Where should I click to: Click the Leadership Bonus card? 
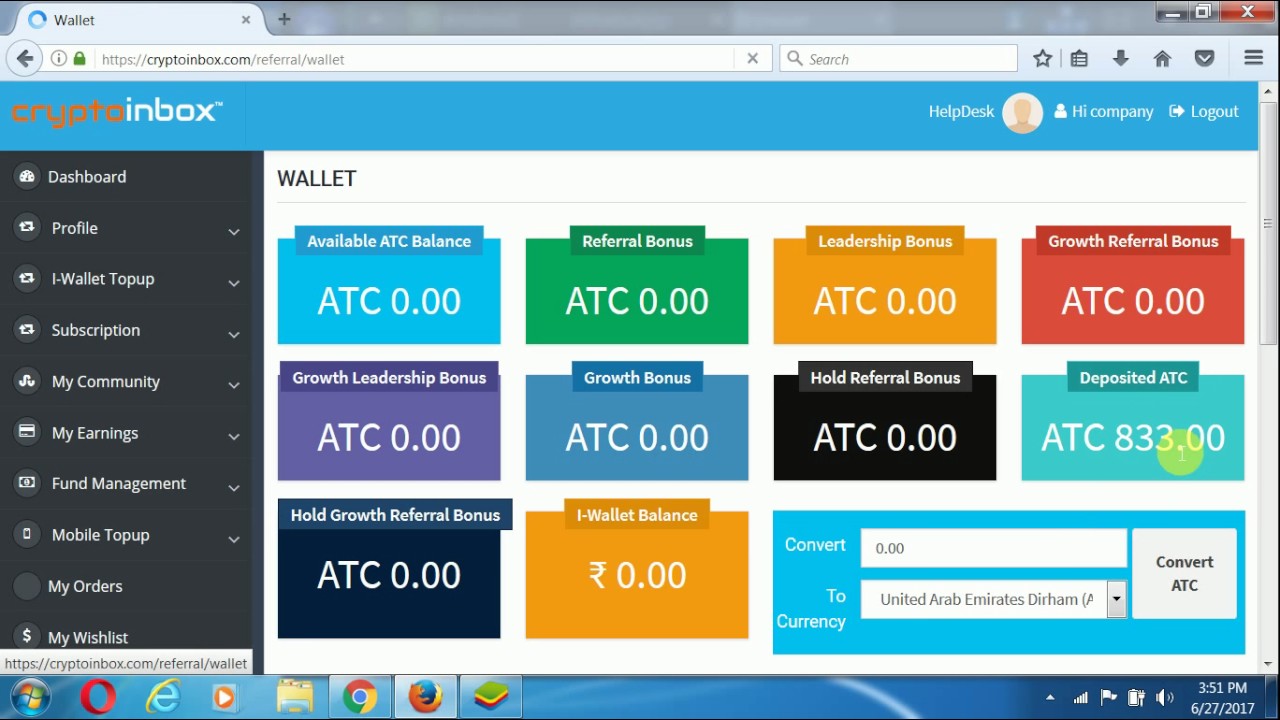pyautogui.click(x=885, y=286)
